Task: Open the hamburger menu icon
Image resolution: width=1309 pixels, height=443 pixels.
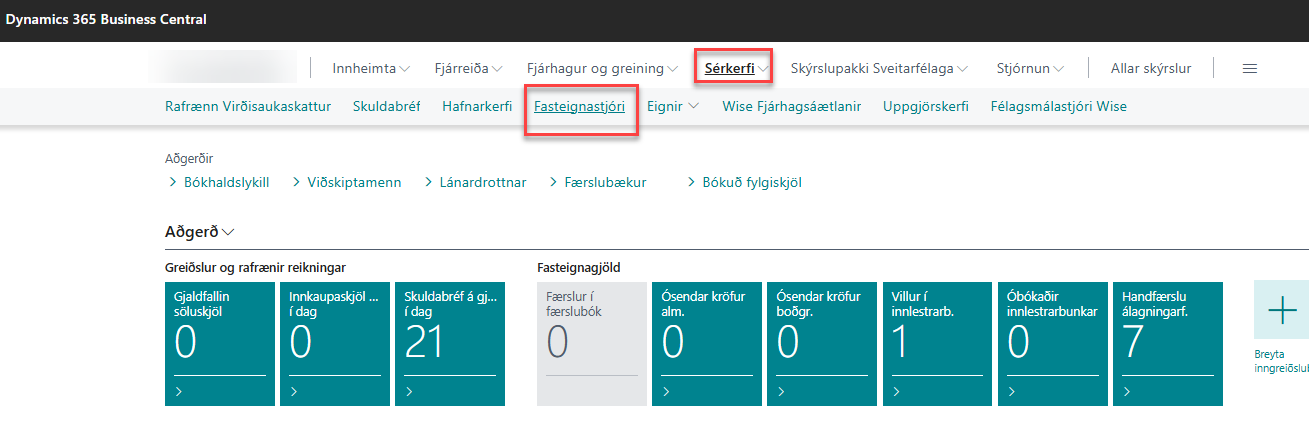Action: (x=1249, y=68)
